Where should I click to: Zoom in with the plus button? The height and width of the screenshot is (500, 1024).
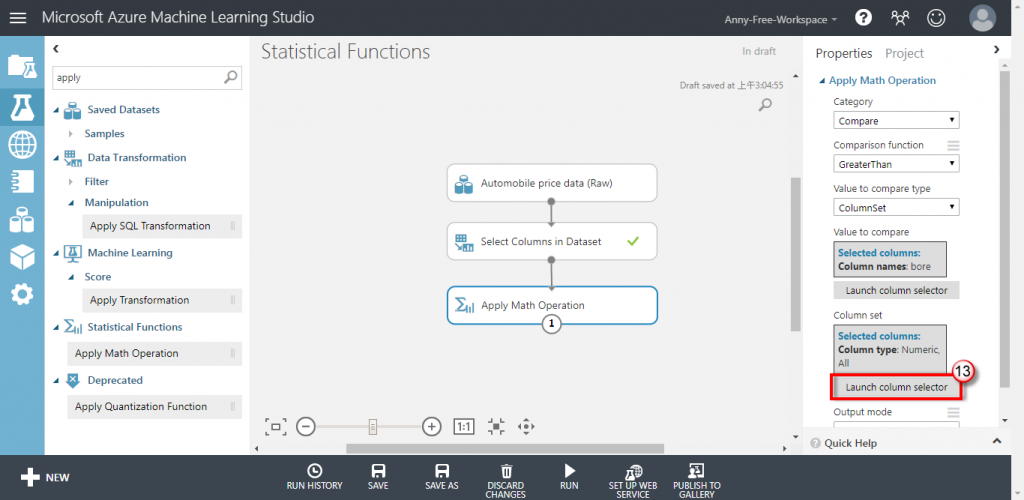(432, 427)
